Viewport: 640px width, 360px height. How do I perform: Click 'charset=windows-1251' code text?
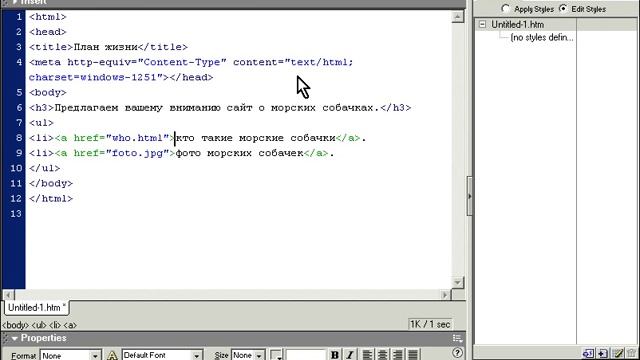click(x=93, y=78)
